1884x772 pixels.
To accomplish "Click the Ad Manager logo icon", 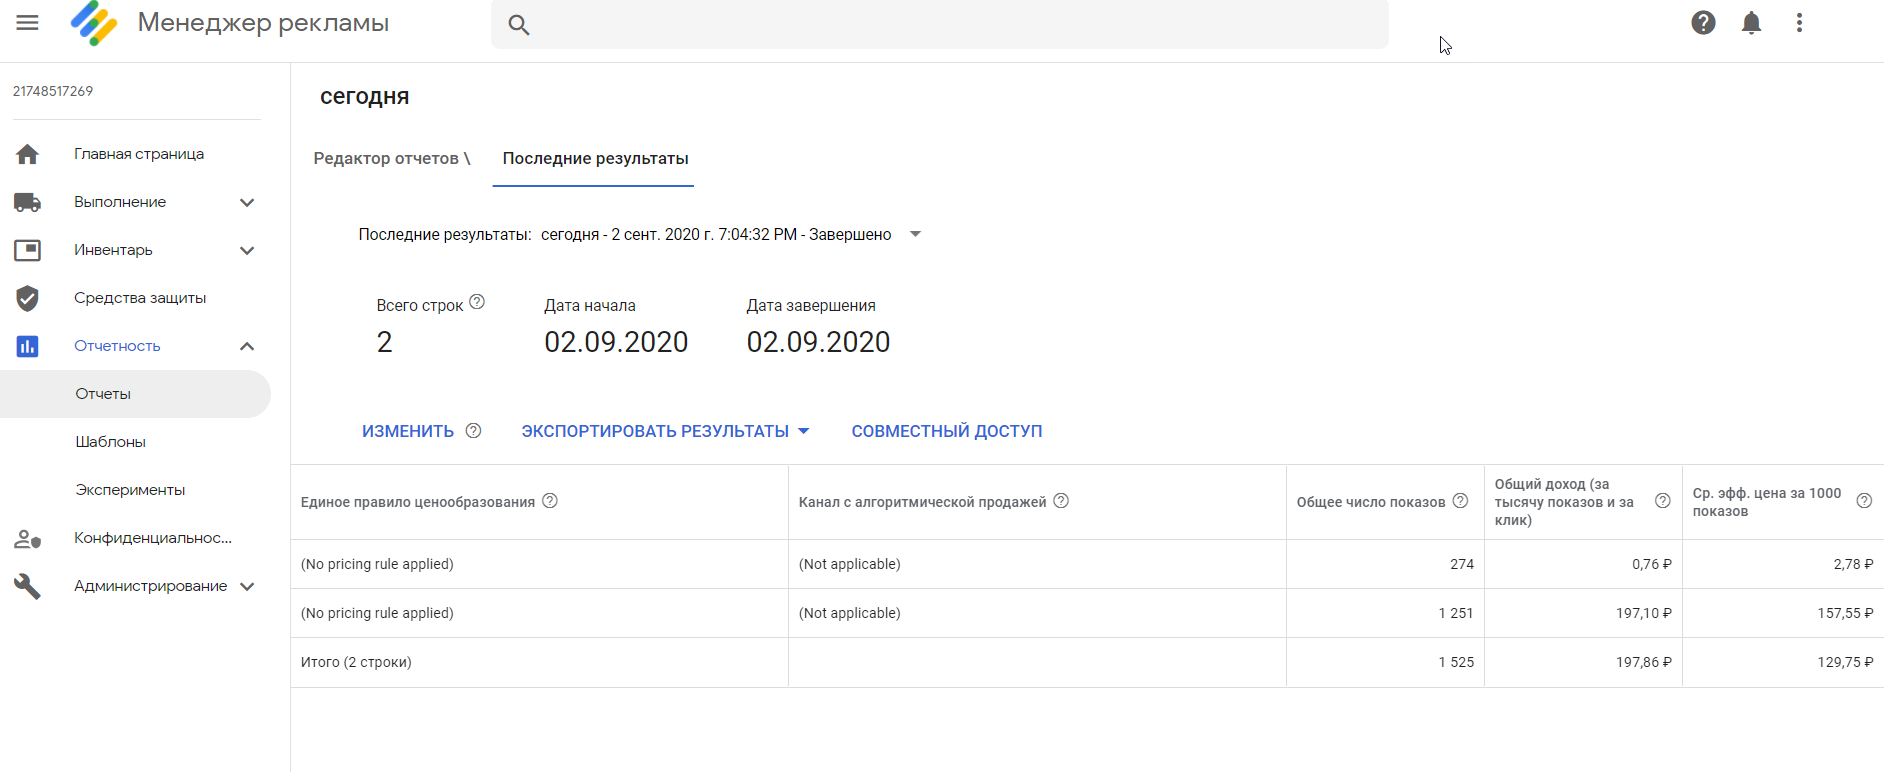I will pos(94,23).
